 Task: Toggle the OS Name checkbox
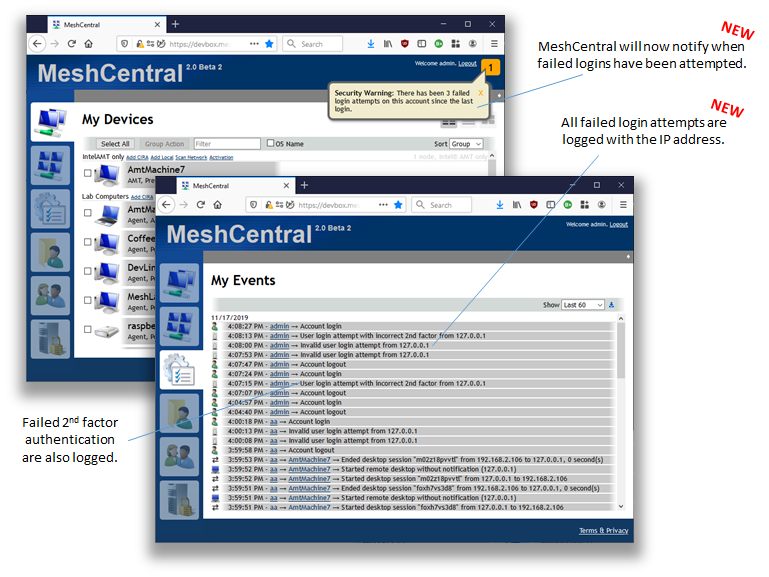click(x=270, y=143)
